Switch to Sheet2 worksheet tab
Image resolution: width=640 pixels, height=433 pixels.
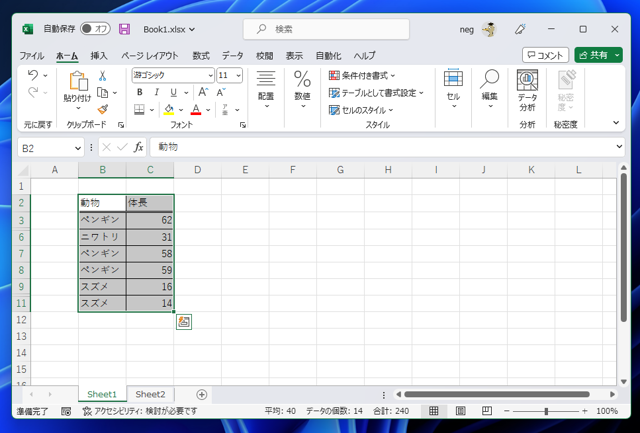(150, 394)
